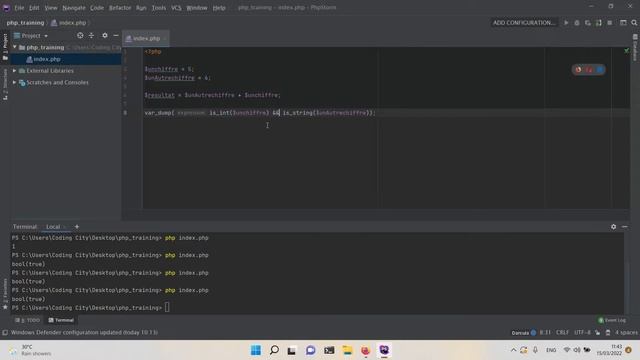Open the Window menu

[197, 8]
